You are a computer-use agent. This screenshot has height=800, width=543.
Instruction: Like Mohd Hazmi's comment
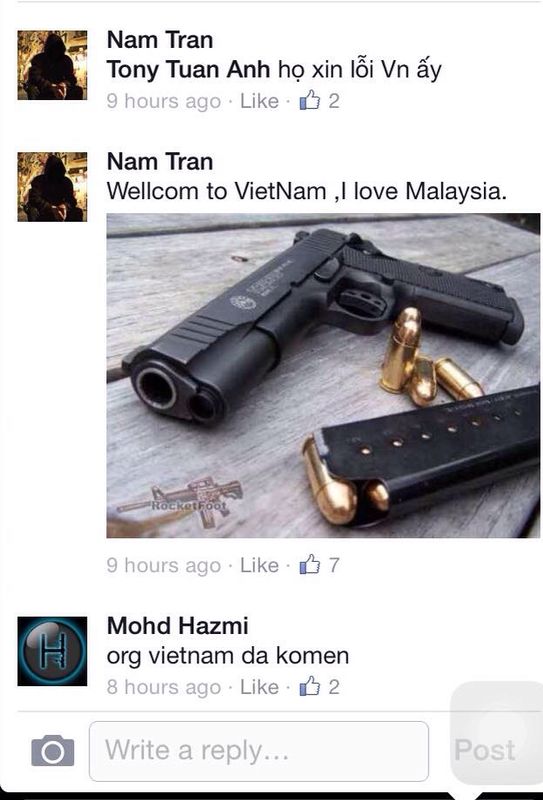coord(259,687)
